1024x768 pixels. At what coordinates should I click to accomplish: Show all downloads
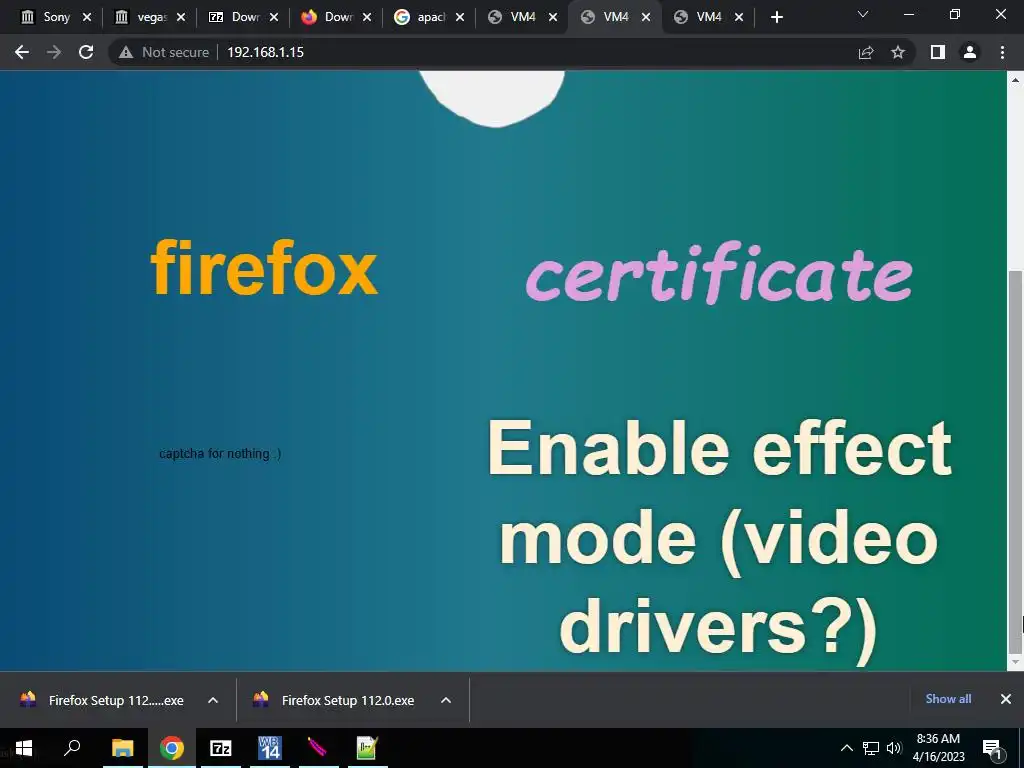pos(948,699)
